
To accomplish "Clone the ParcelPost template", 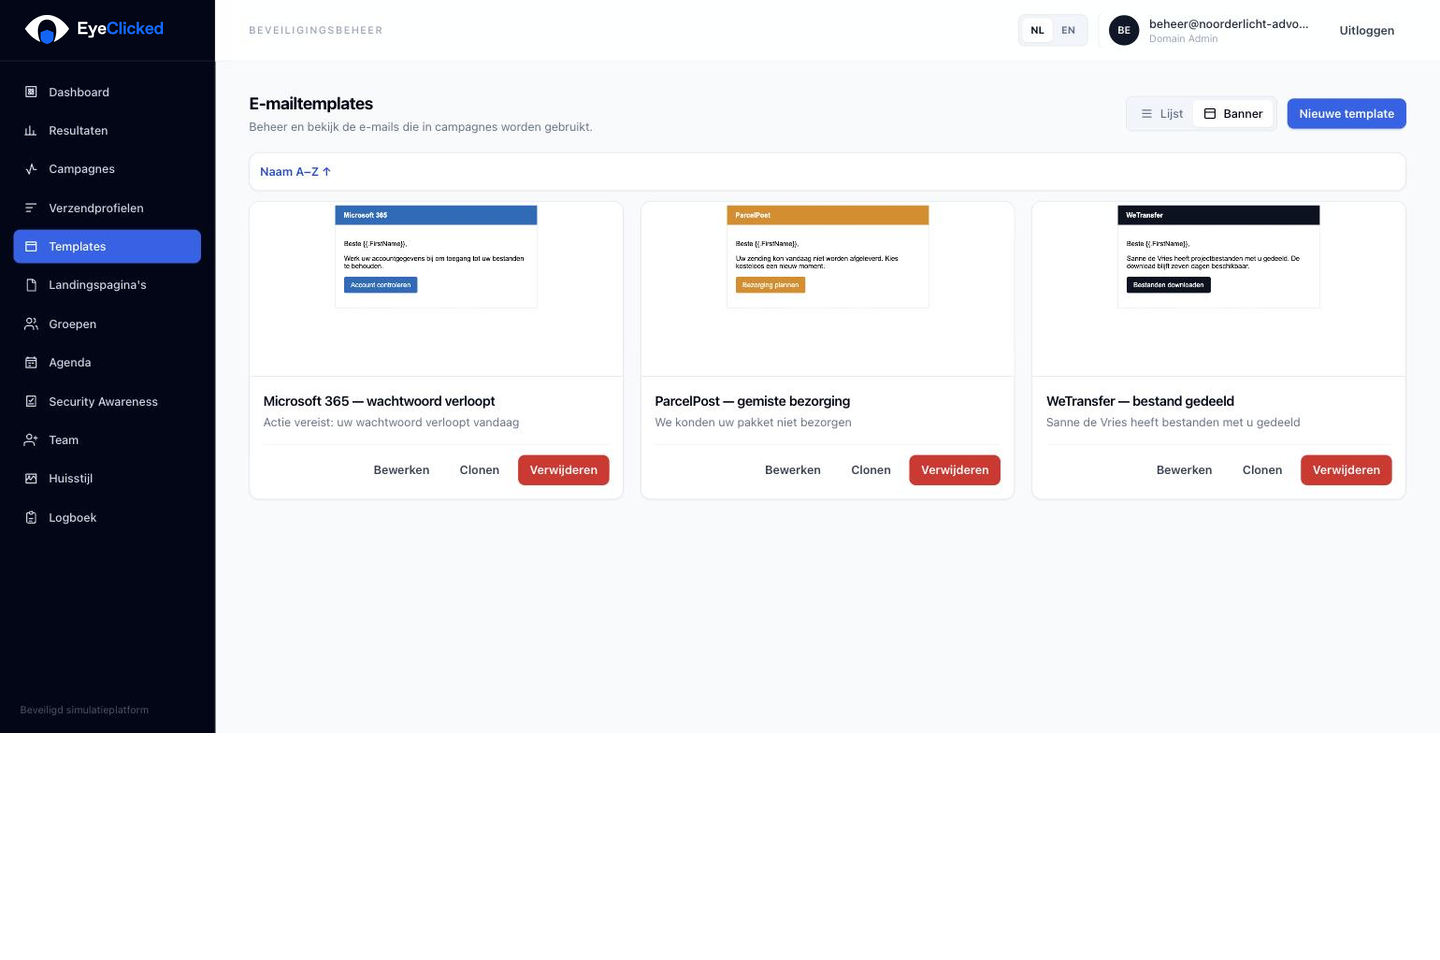I will pos(871,470).
